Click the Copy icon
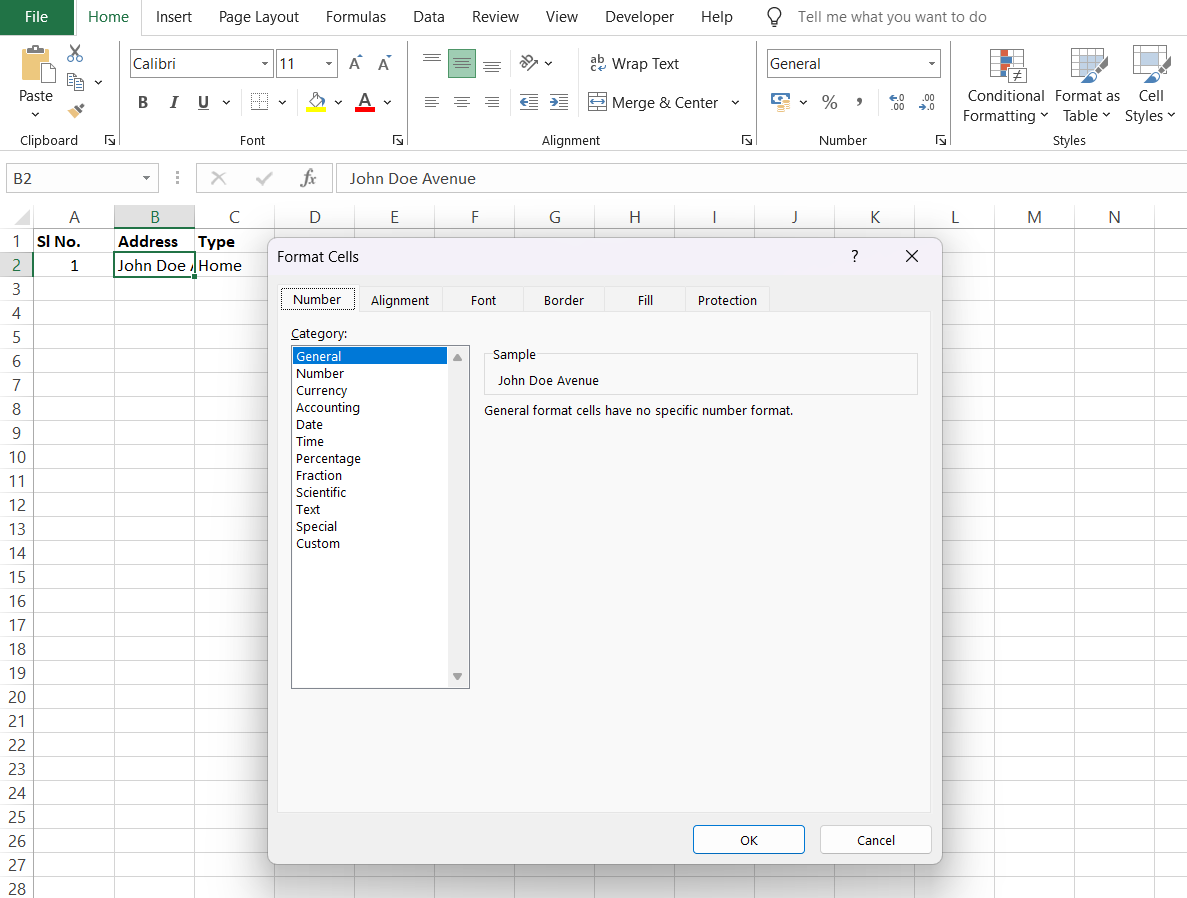1187x898 pixels. click(75, 82)
